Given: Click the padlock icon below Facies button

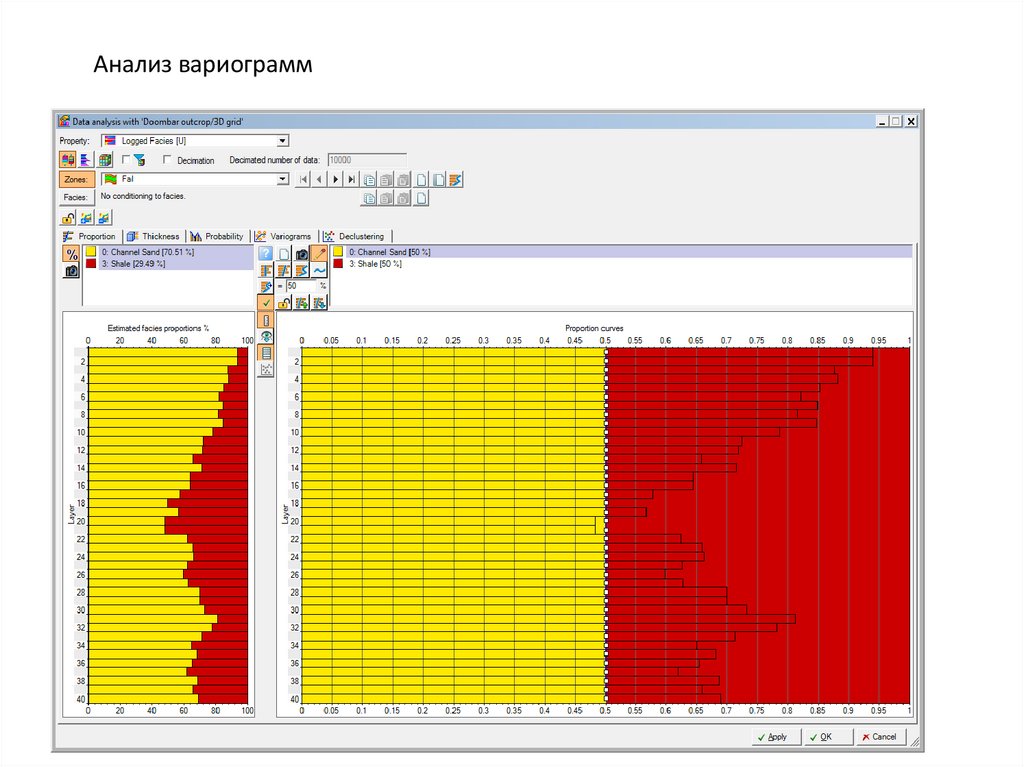Looking at the screenshot, I should (68, 217).
